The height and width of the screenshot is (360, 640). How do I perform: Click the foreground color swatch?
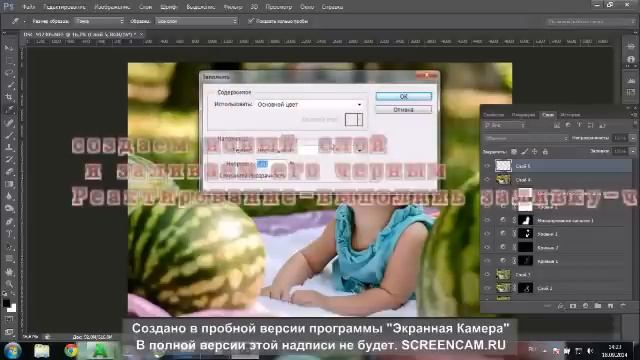coord(6,303)
